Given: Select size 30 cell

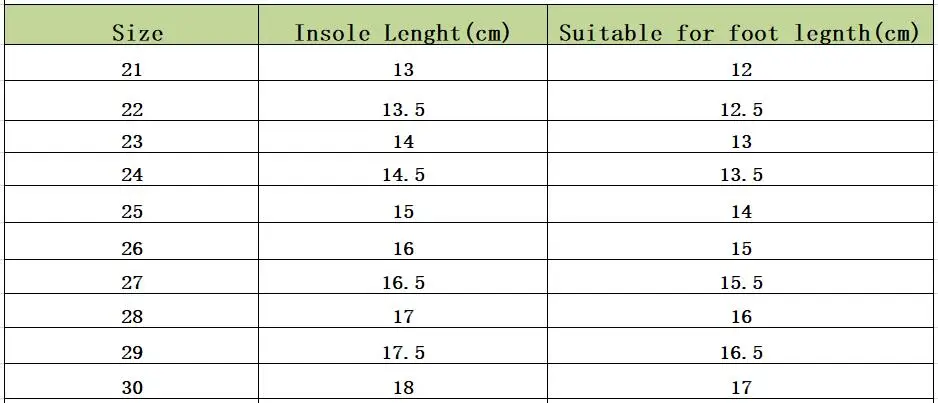Looking at the screenshot, I should tap(132, 387).
